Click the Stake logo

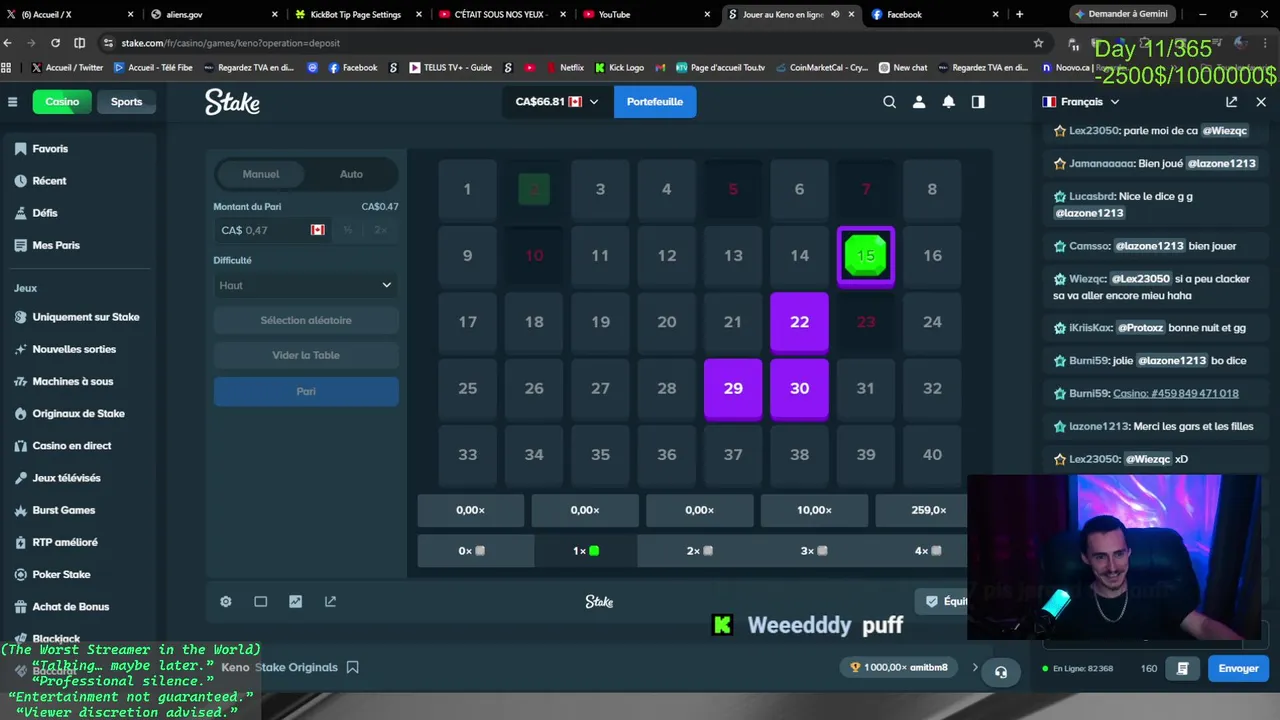232,102
